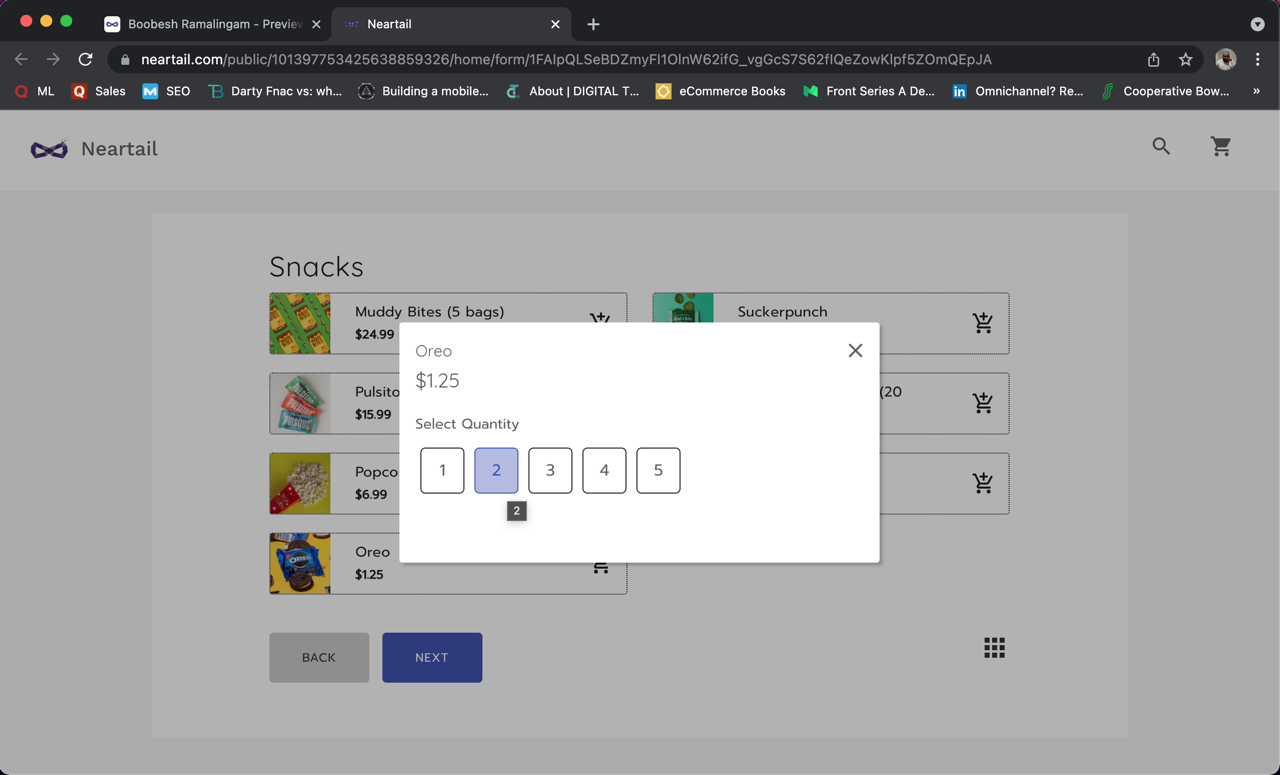Open the search icon in the Neartail header
This screenshot has width=1280, height=775.
(1160, 146)
